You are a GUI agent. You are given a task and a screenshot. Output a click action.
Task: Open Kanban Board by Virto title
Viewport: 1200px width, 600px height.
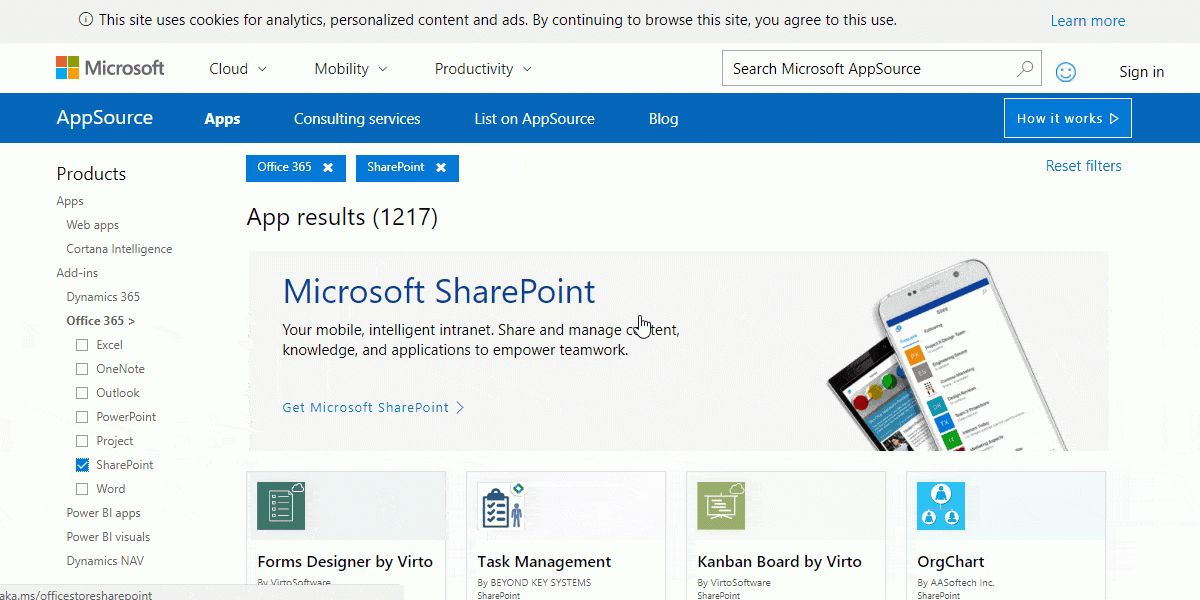pyautogui.click(x=779, y=562)
